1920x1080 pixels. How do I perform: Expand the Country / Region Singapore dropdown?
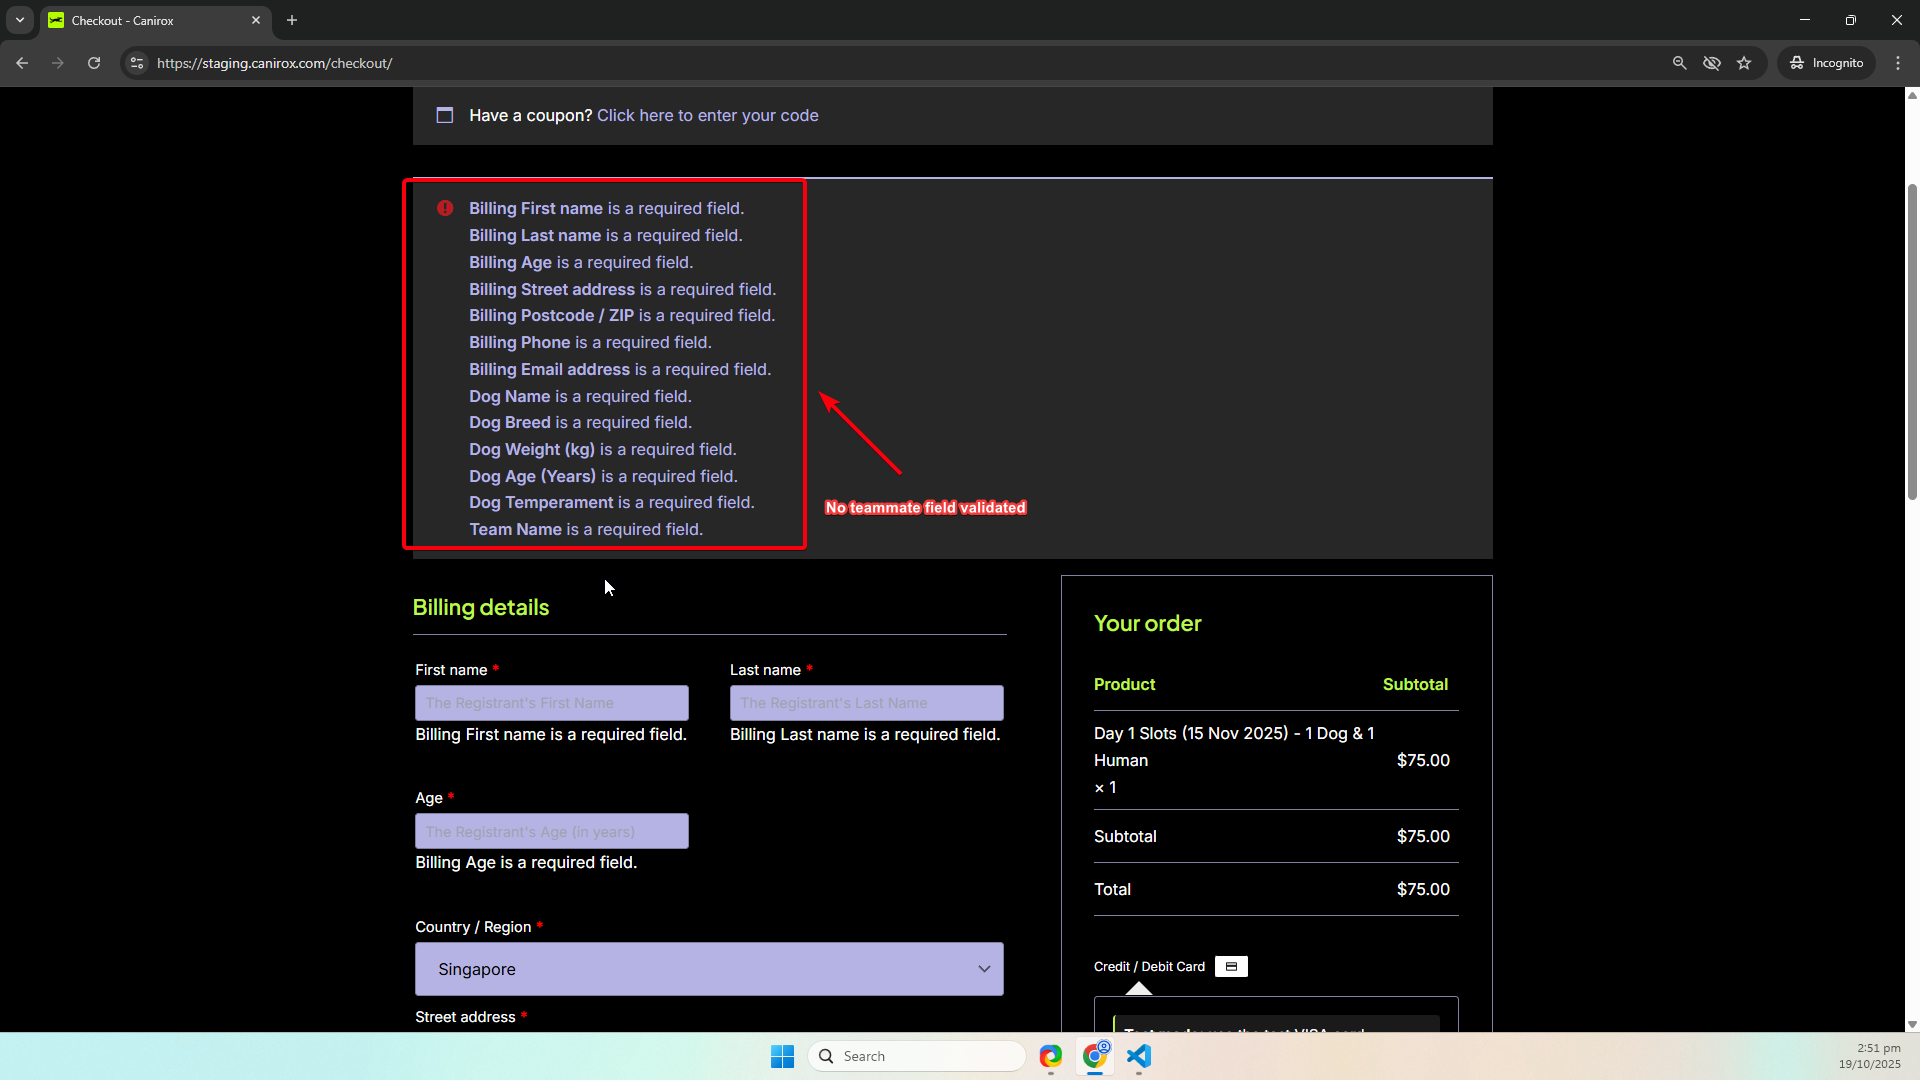709,969
